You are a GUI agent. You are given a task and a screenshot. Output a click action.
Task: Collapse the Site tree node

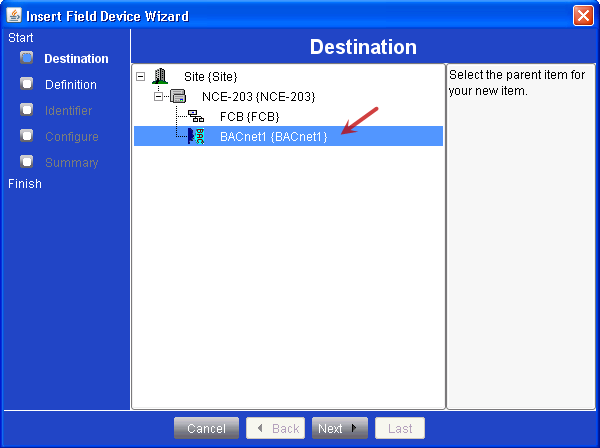click(140, 77)
